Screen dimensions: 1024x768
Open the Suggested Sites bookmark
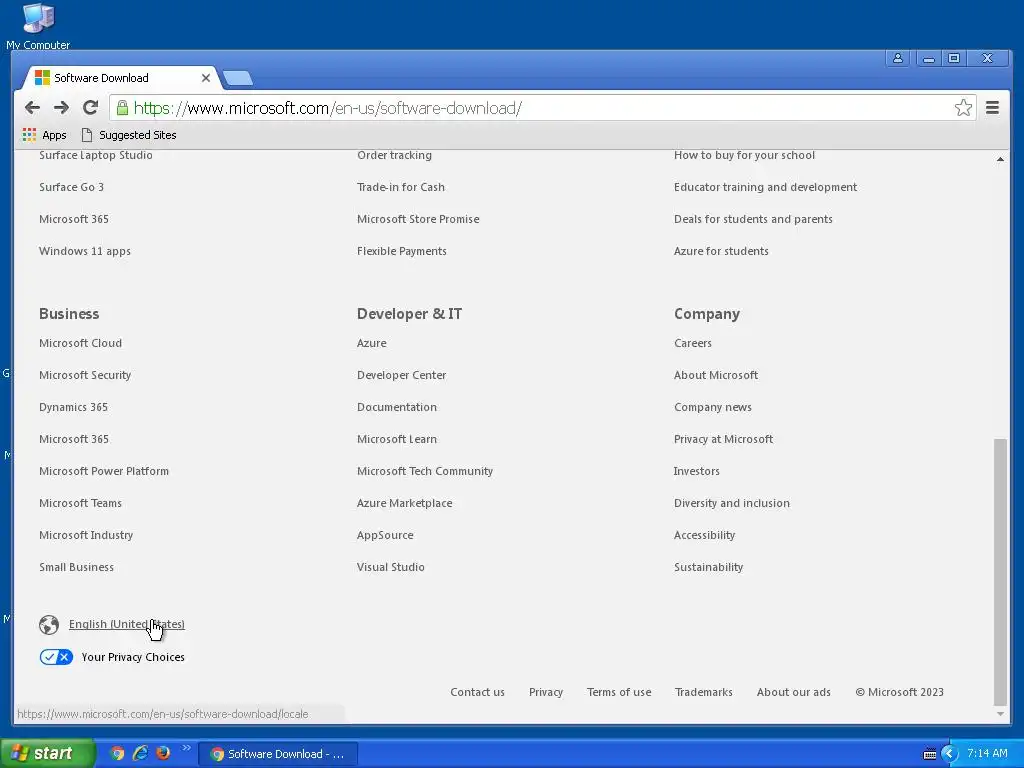pos(129,135)
